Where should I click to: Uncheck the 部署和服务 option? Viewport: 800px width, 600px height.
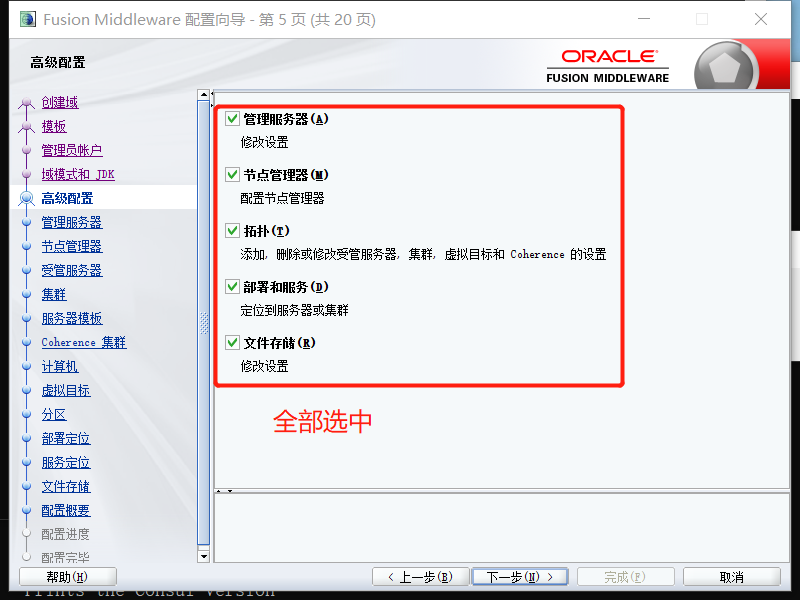232,286
